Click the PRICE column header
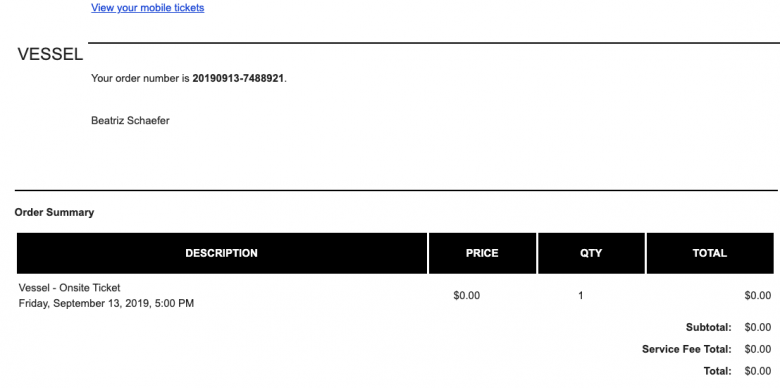The image size is (780, 388). click(483, 253)
